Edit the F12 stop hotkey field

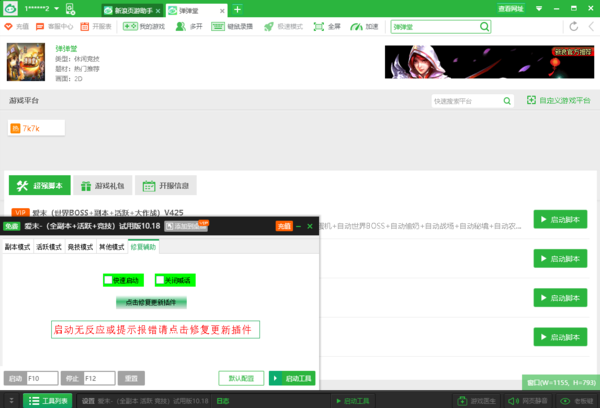[99, 378]
